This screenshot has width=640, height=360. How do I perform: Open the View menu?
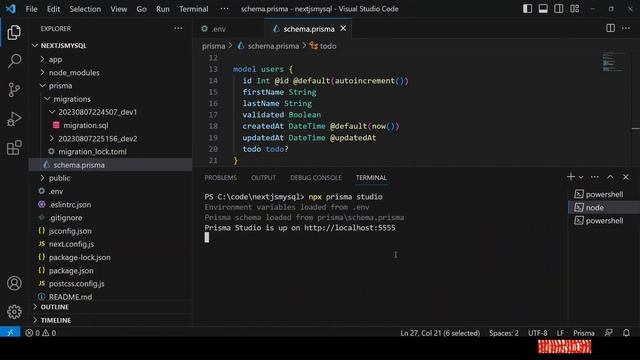coord(118,9)
